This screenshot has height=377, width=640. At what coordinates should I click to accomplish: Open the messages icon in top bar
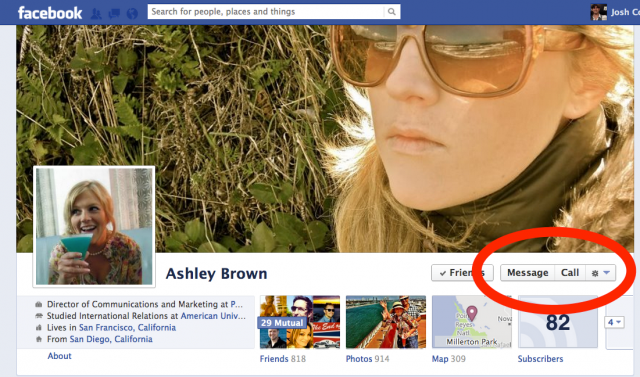(114, 13)
